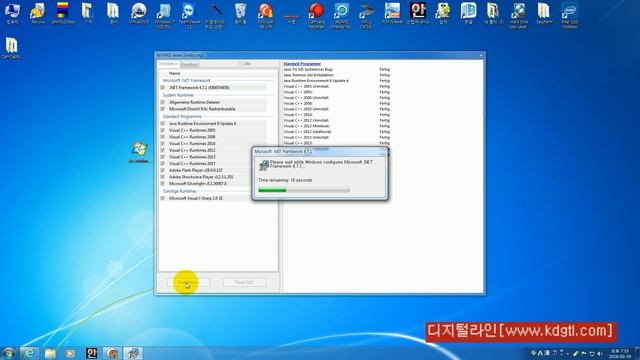640x360 pixels.
Task: Click the Name column header
Action: click(x=174, y=73)
